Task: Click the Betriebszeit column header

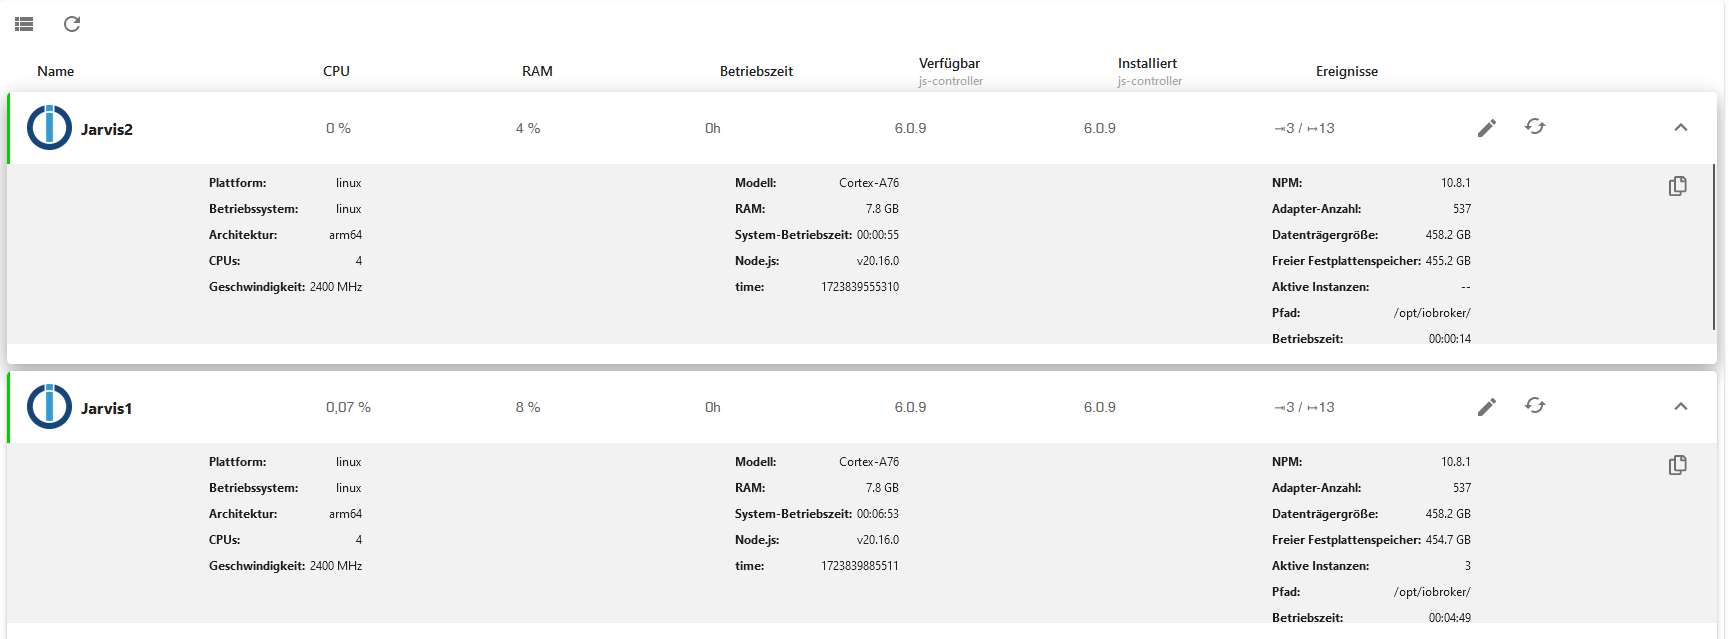Action: pyautogui.click(x=756, y=71)
